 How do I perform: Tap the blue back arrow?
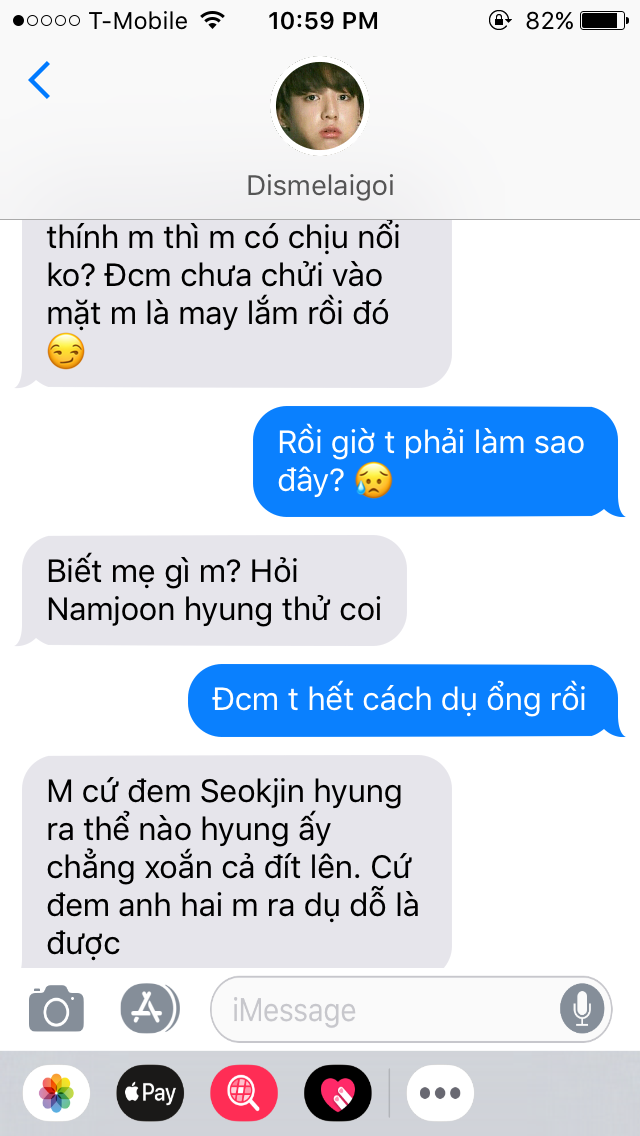tap(39, 80)
